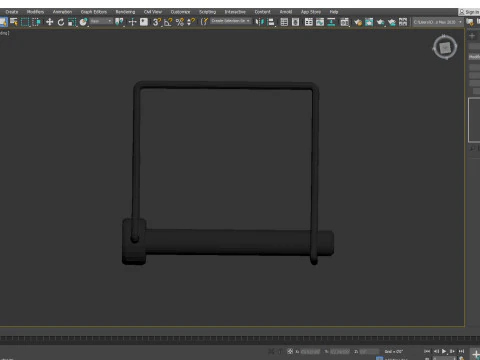Open the Customize menu
Viewport: 480px width, 360px height.
pos(180,12)
